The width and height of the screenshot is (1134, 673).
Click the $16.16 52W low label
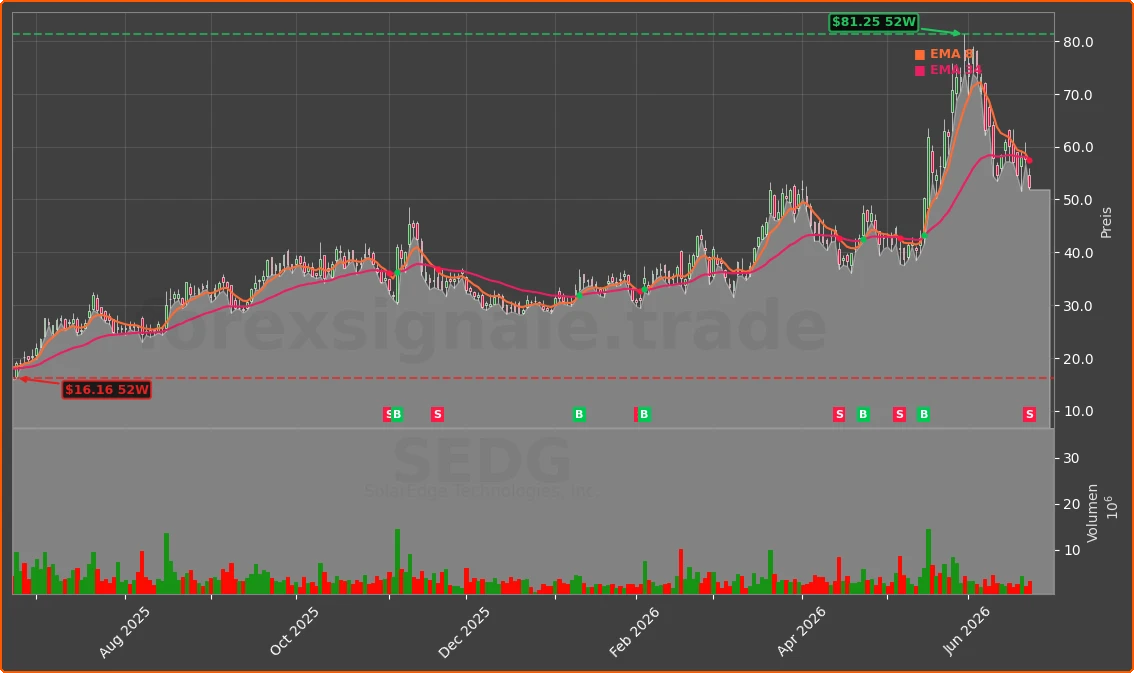point(106,390)
